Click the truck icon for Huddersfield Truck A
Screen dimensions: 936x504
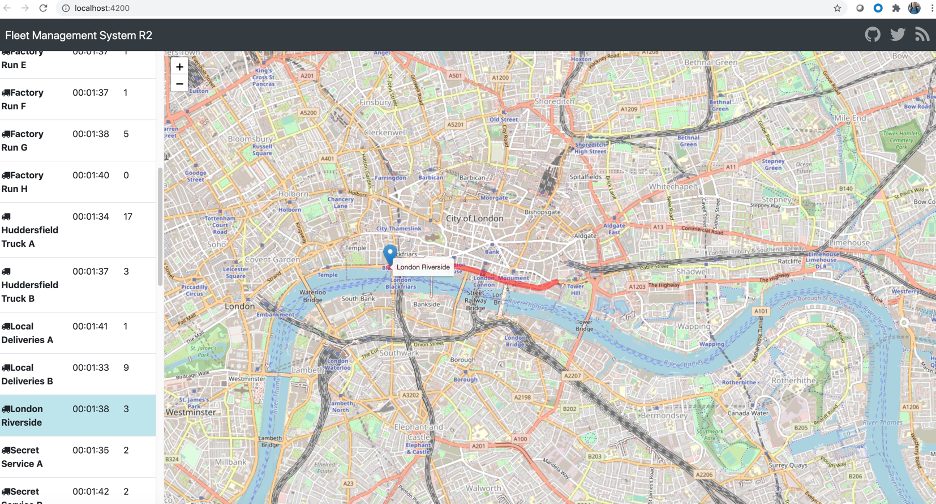[6, 216]
